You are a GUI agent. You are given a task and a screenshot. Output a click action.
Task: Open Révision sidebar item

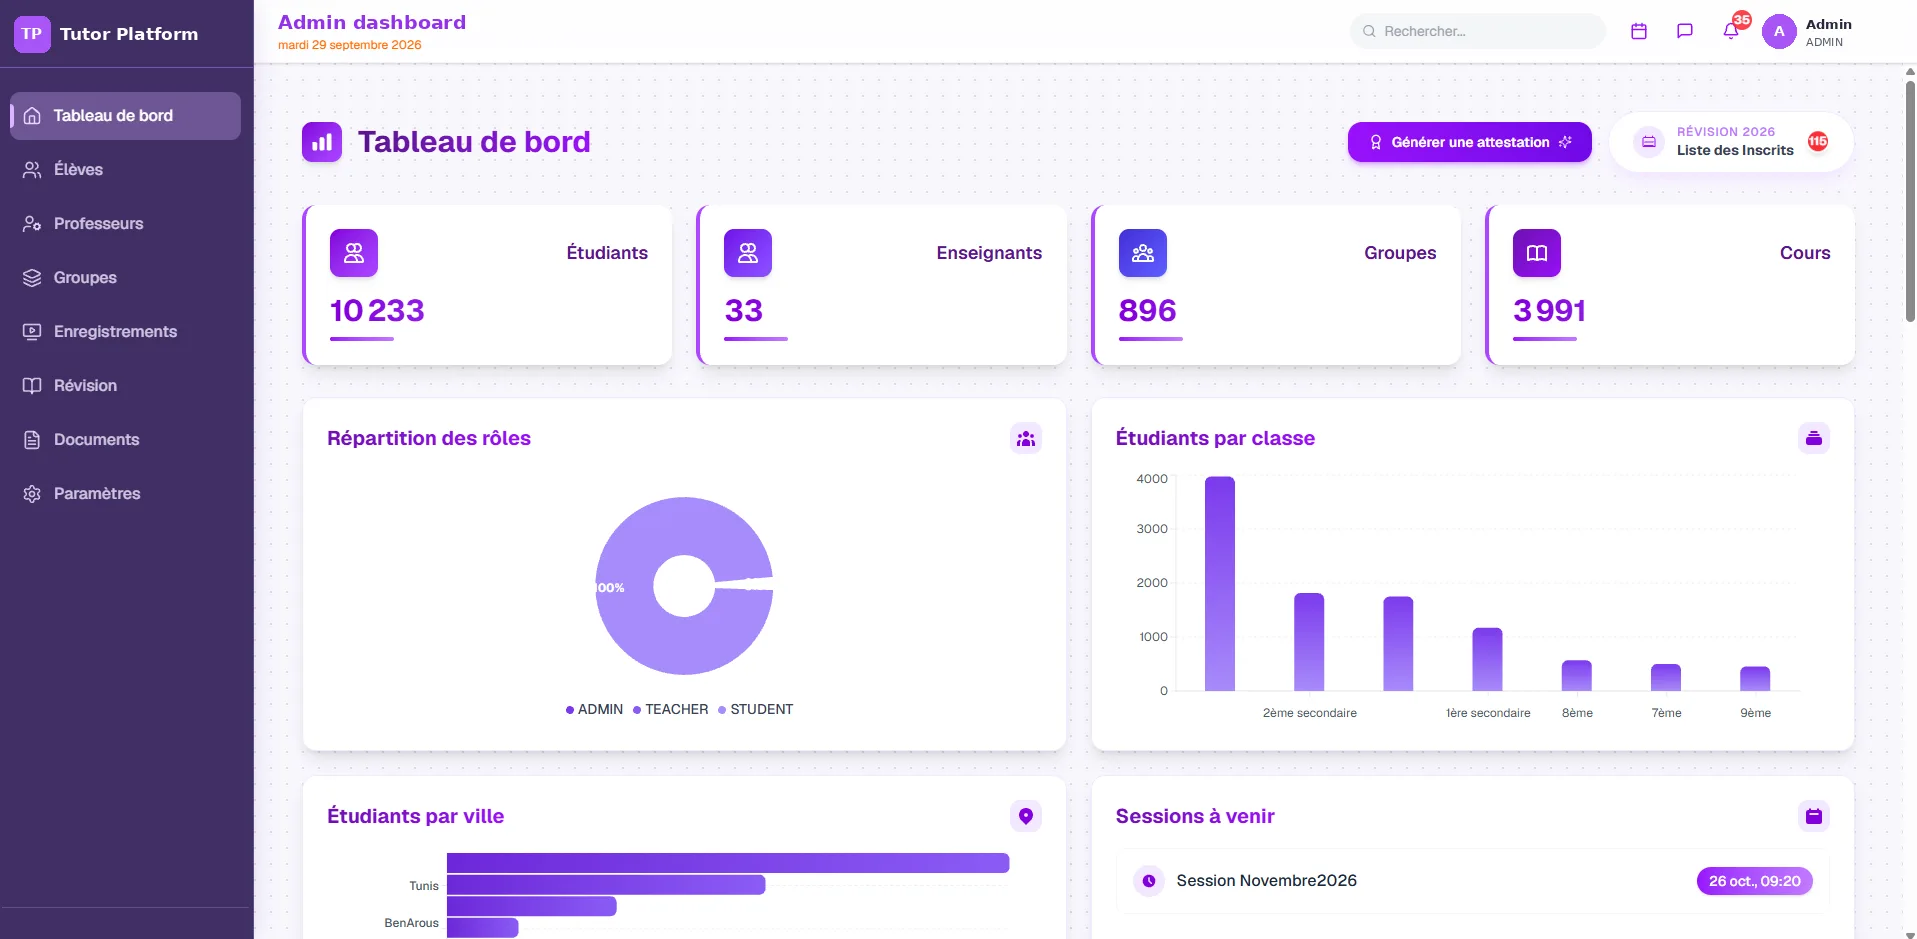125,386
